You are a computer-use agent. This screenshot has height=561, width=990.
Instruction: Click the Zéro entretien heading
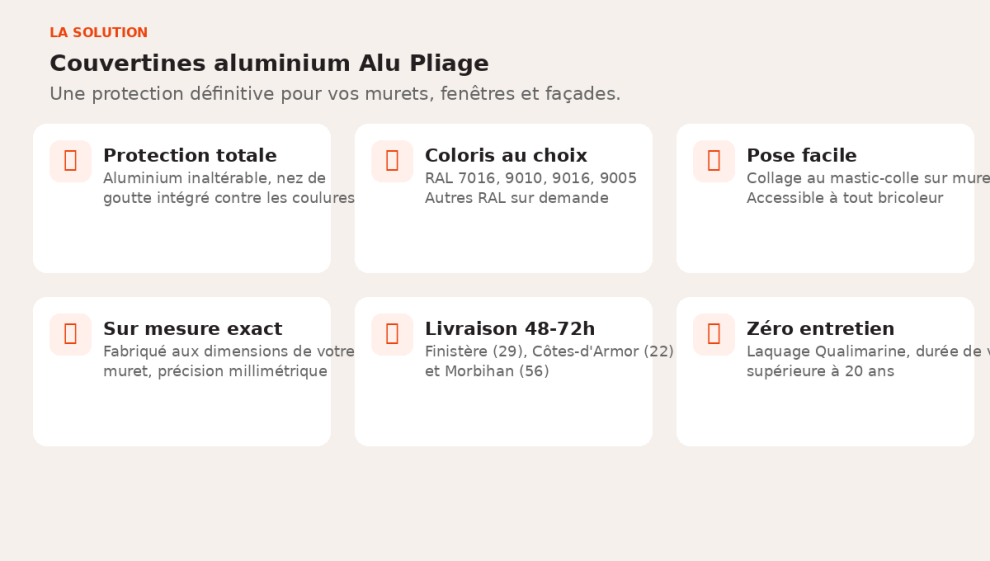point(820,329)
